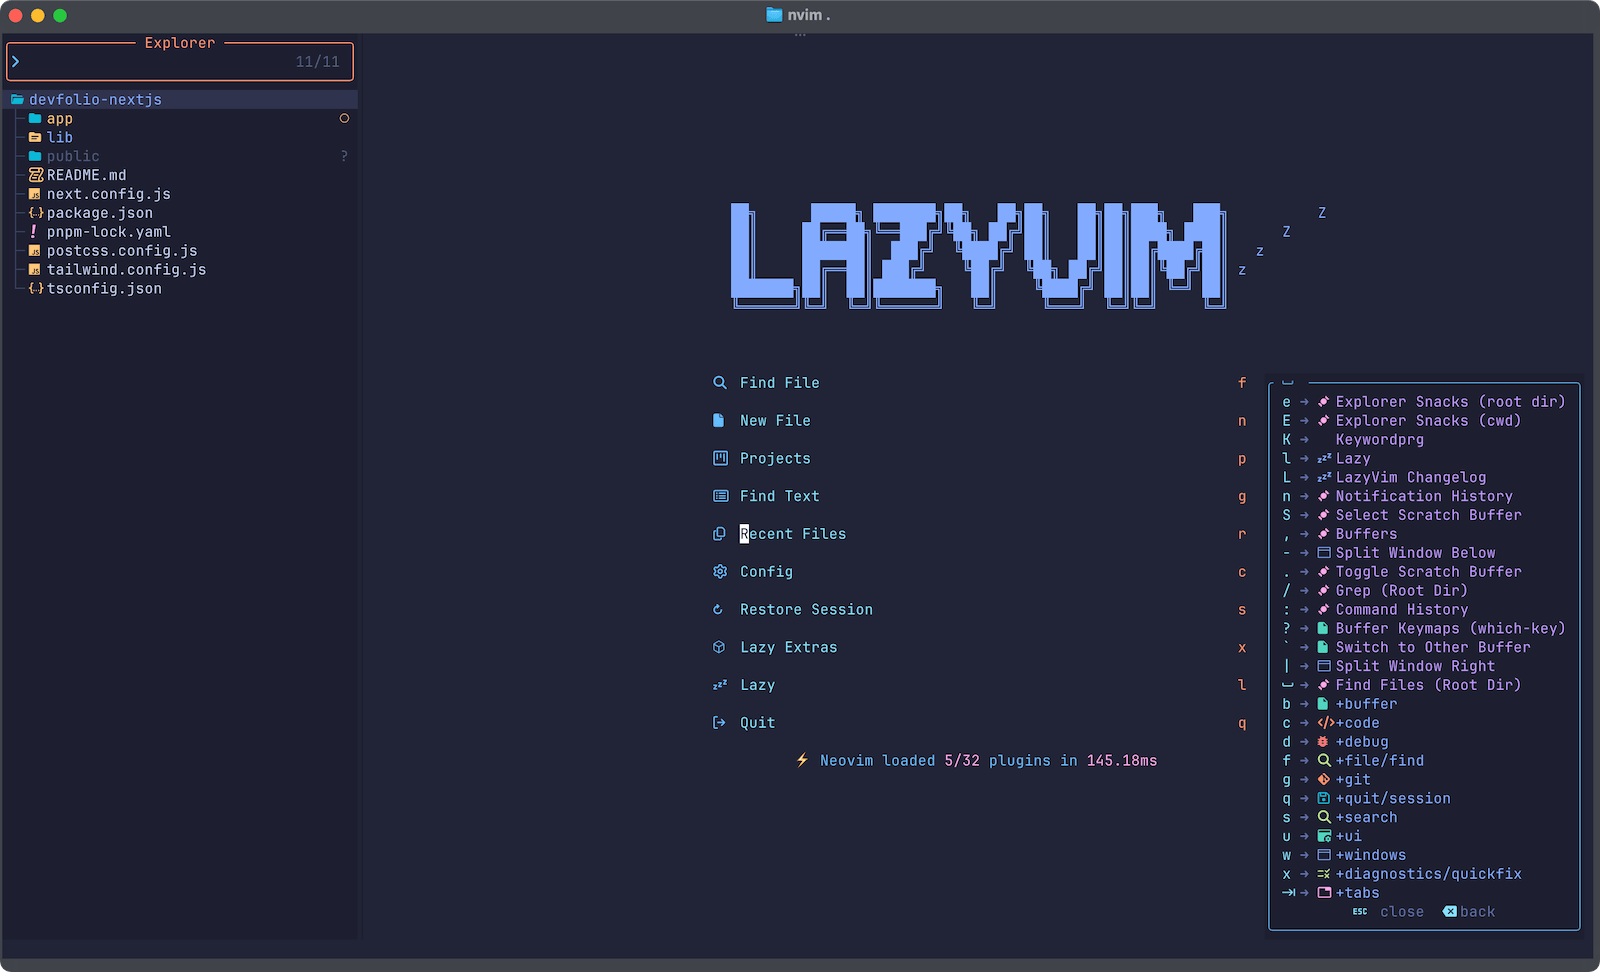
Task: Click the git icon beside +git
Action: click(x=1324, y=780)
